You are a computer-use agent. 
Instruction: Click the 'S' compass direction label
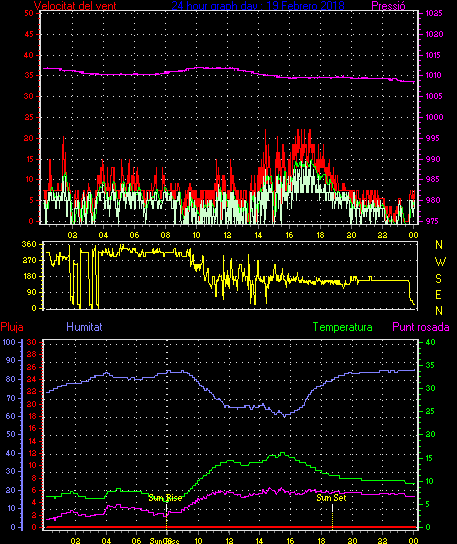pos(438,278)
